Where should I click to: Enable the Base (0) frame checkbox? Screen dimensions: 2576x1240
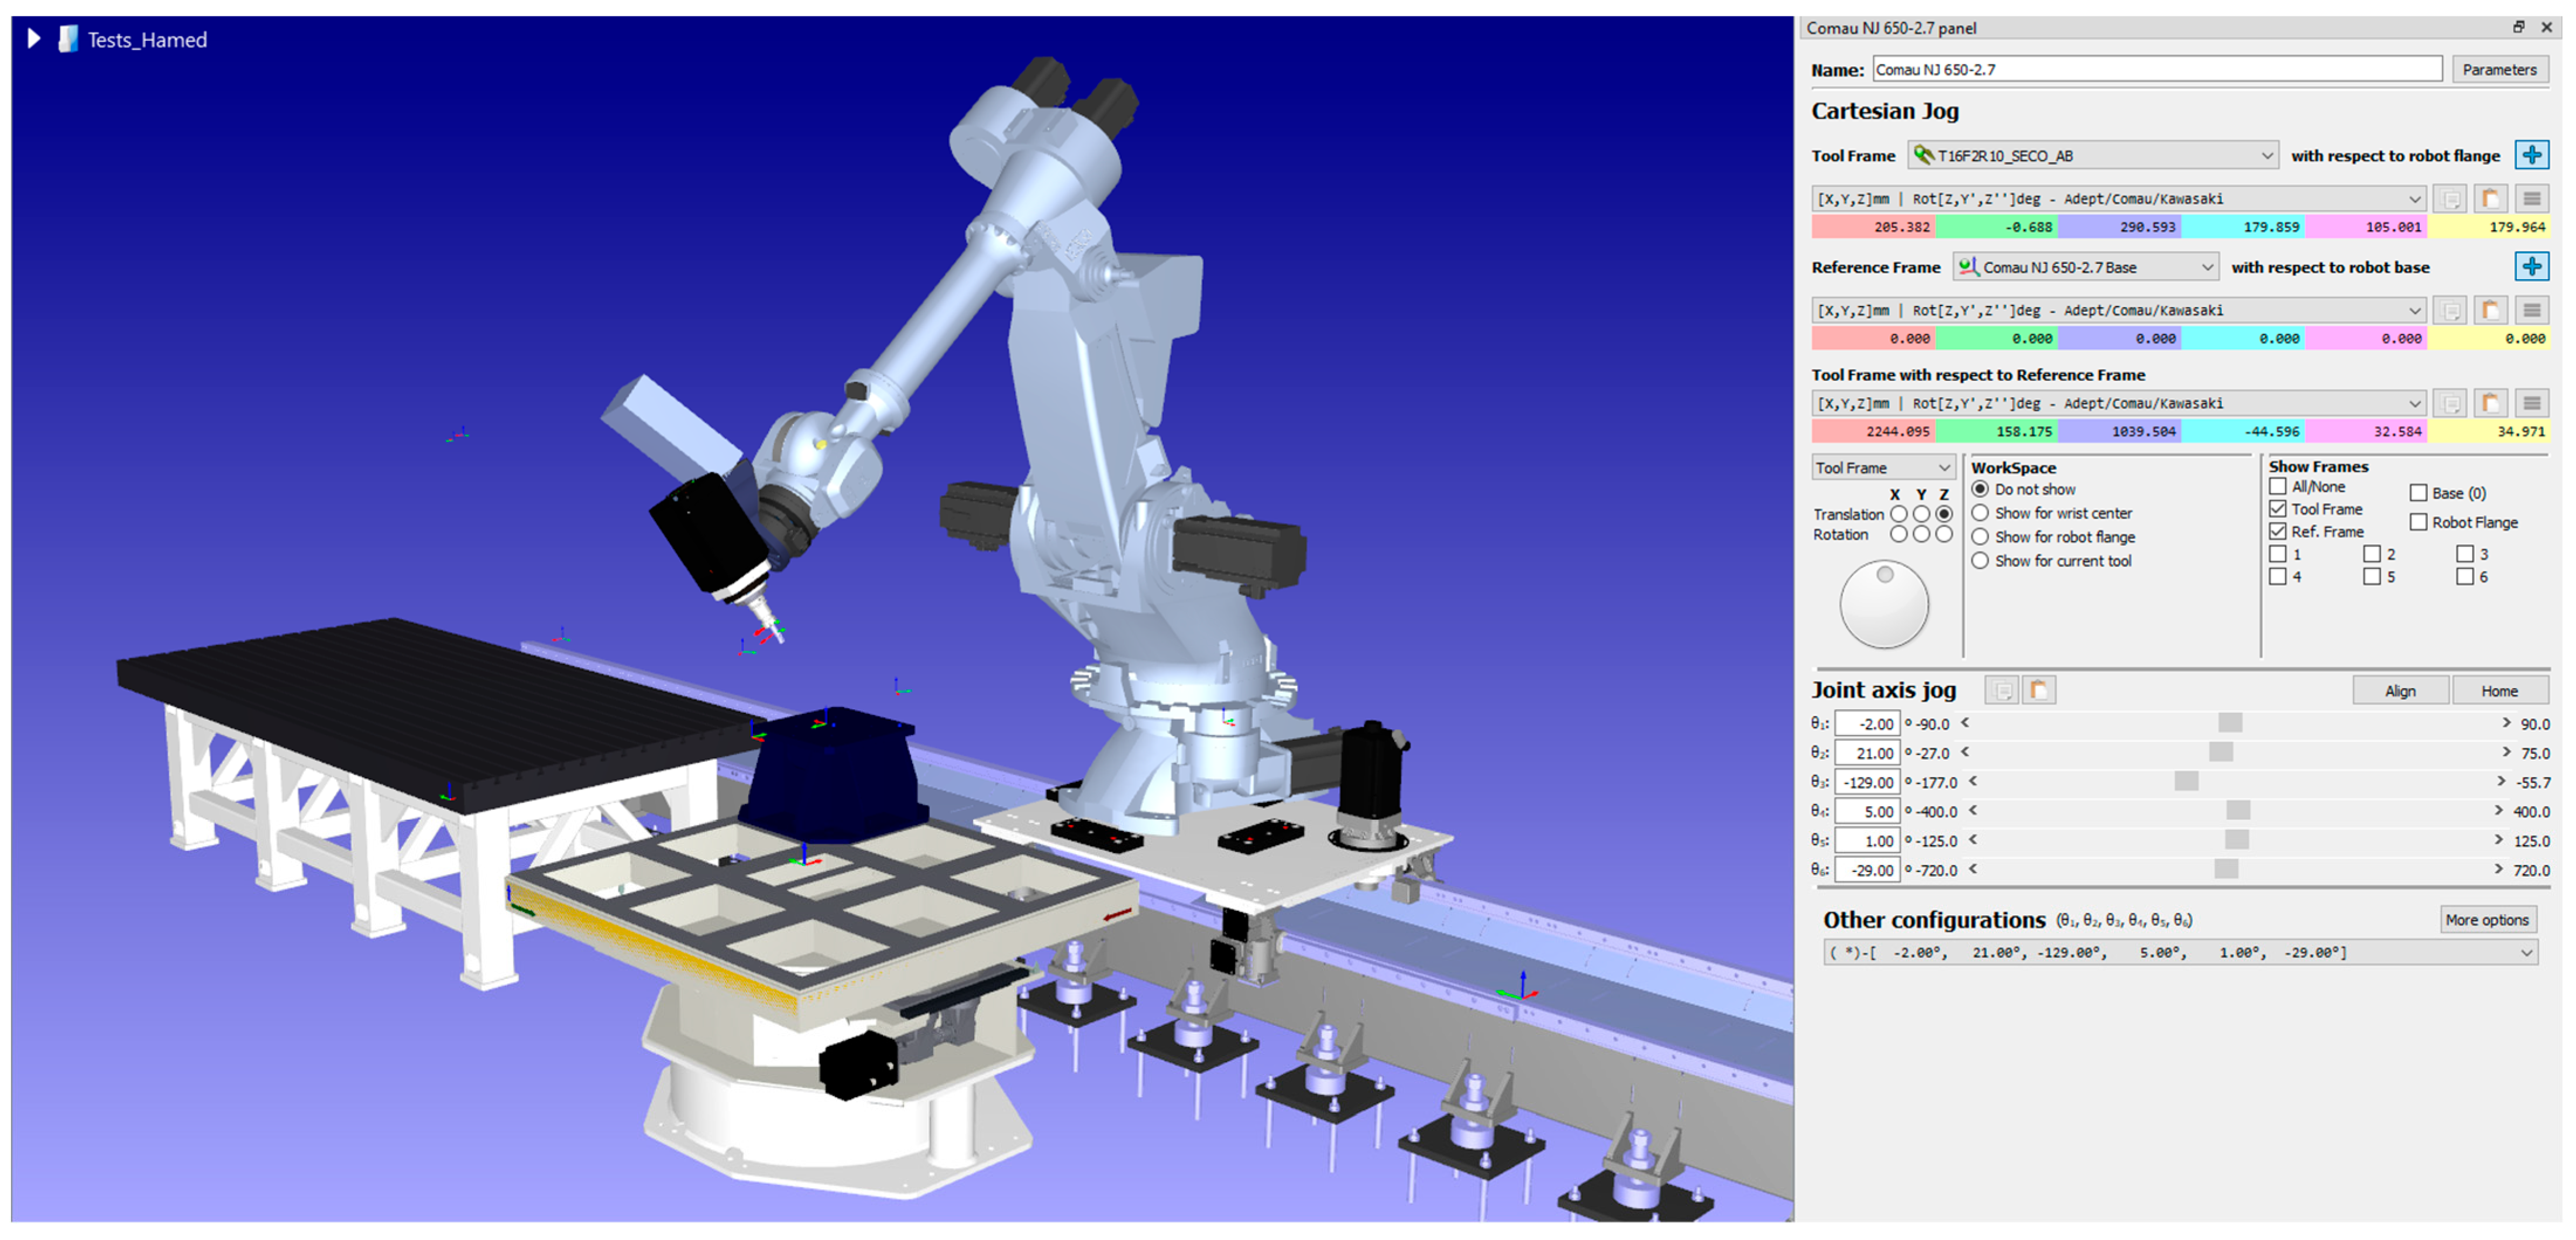click(2418, 493)
